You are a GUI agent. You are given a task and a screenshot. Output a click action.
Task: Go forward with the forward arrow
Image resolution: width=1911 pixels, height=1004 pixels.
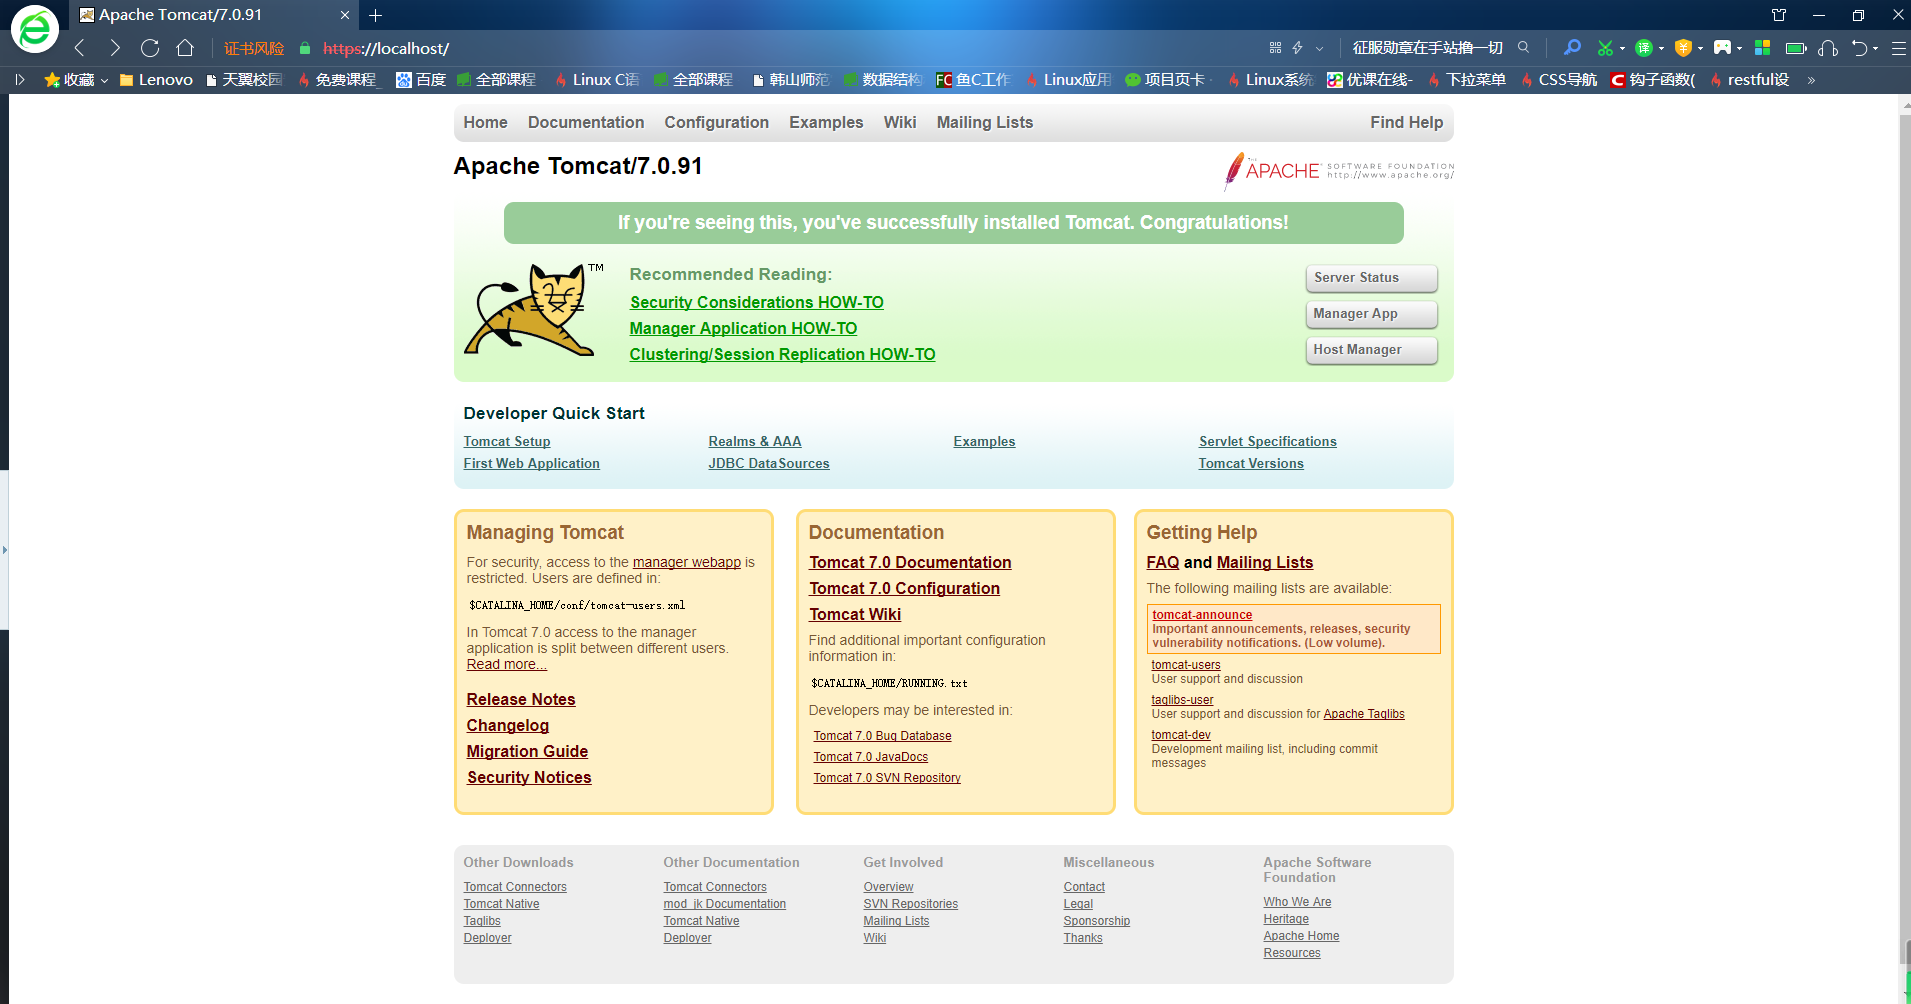click(x=115, y=48)
